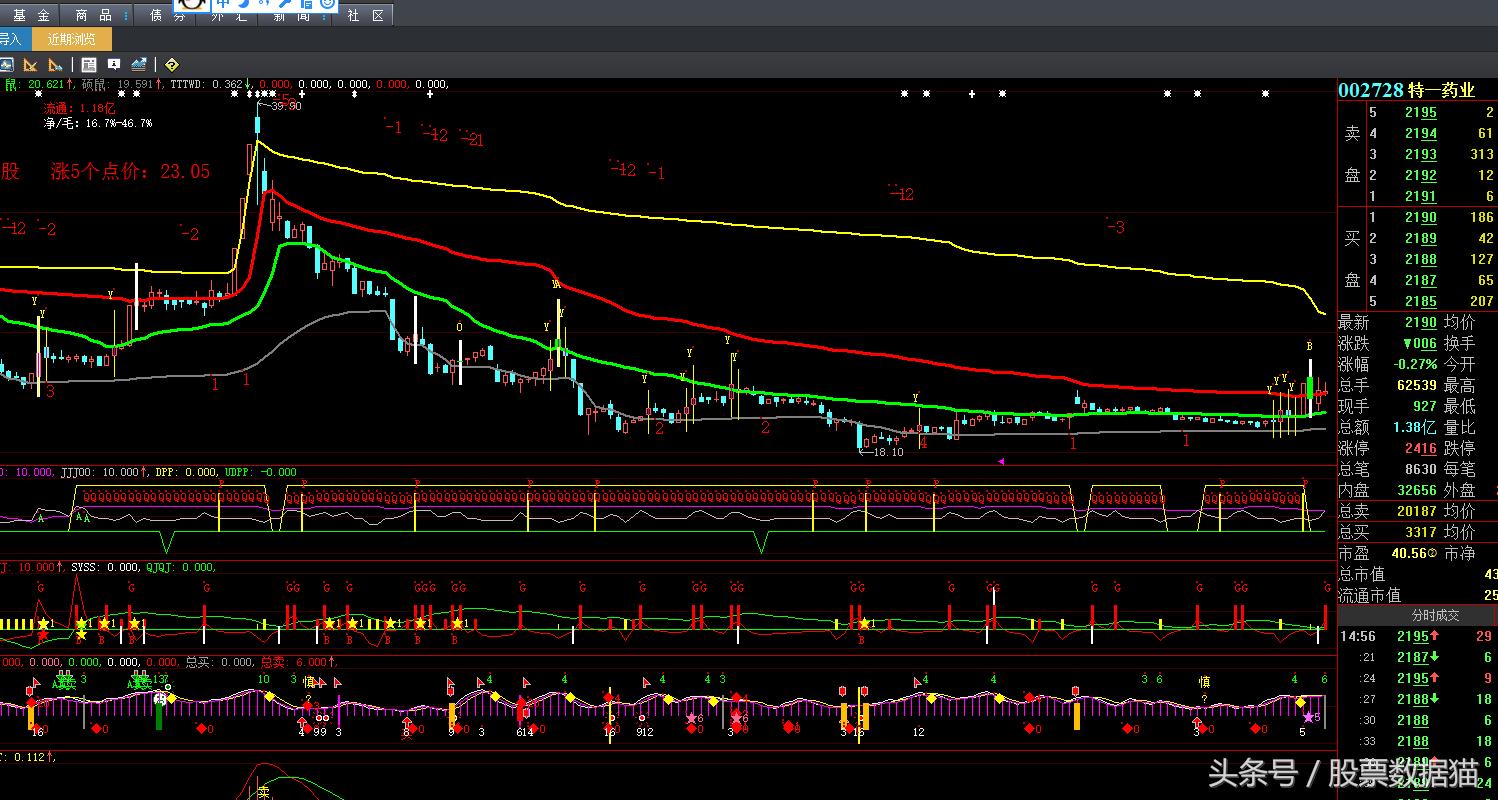The height and width of the screenshot is (800, 1498).
Task: Open the 社区 menu
Action: click(365, 16)
